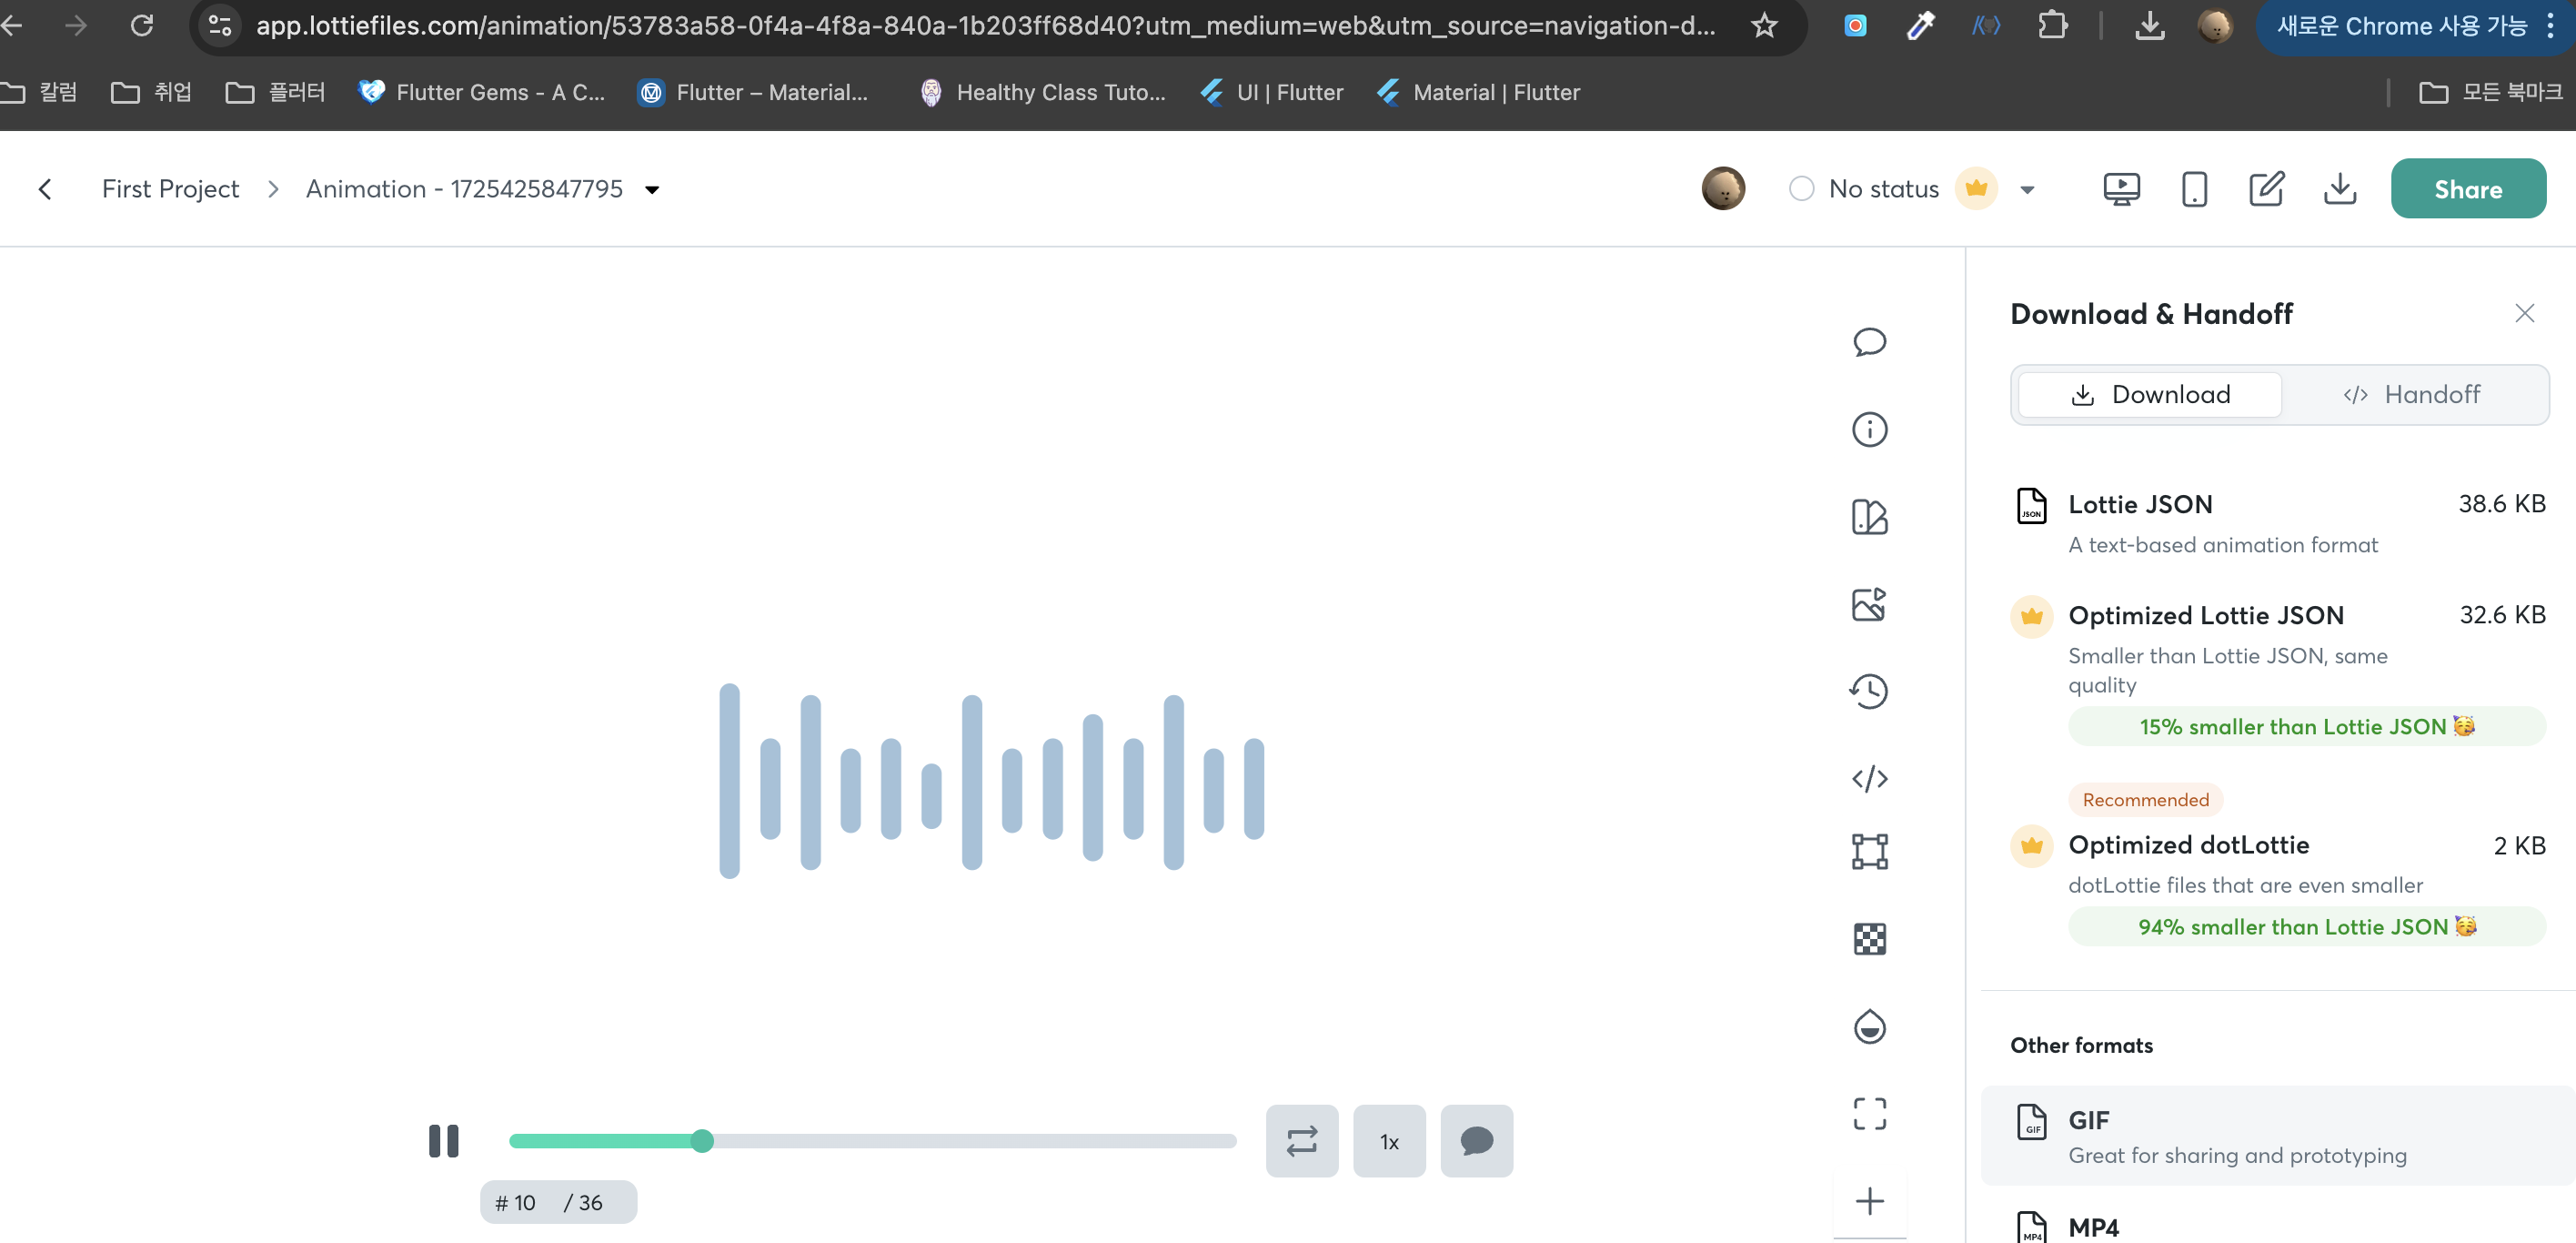Switch to the Handoff tab
Viewport: 2576px width, 1243px height.
click(x=2411, y=394)
